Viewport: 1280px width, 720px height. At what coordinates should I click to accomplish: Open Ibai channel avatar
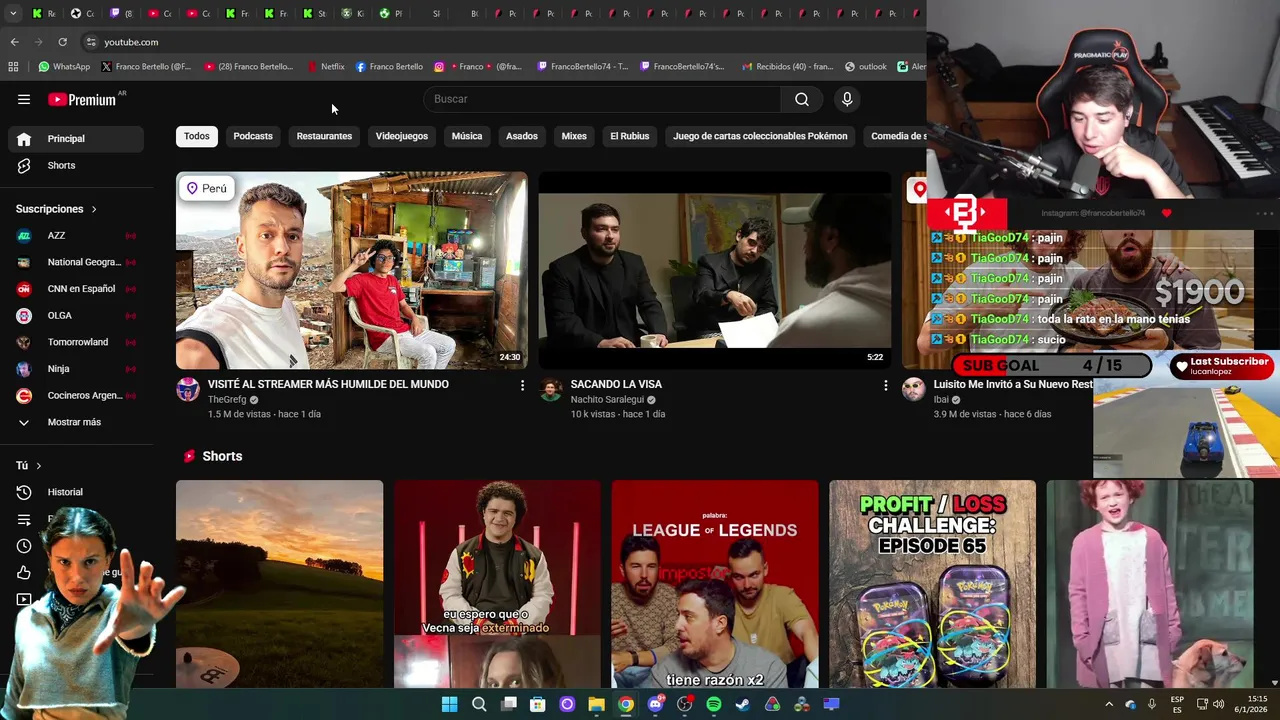(x=914, y=390)
